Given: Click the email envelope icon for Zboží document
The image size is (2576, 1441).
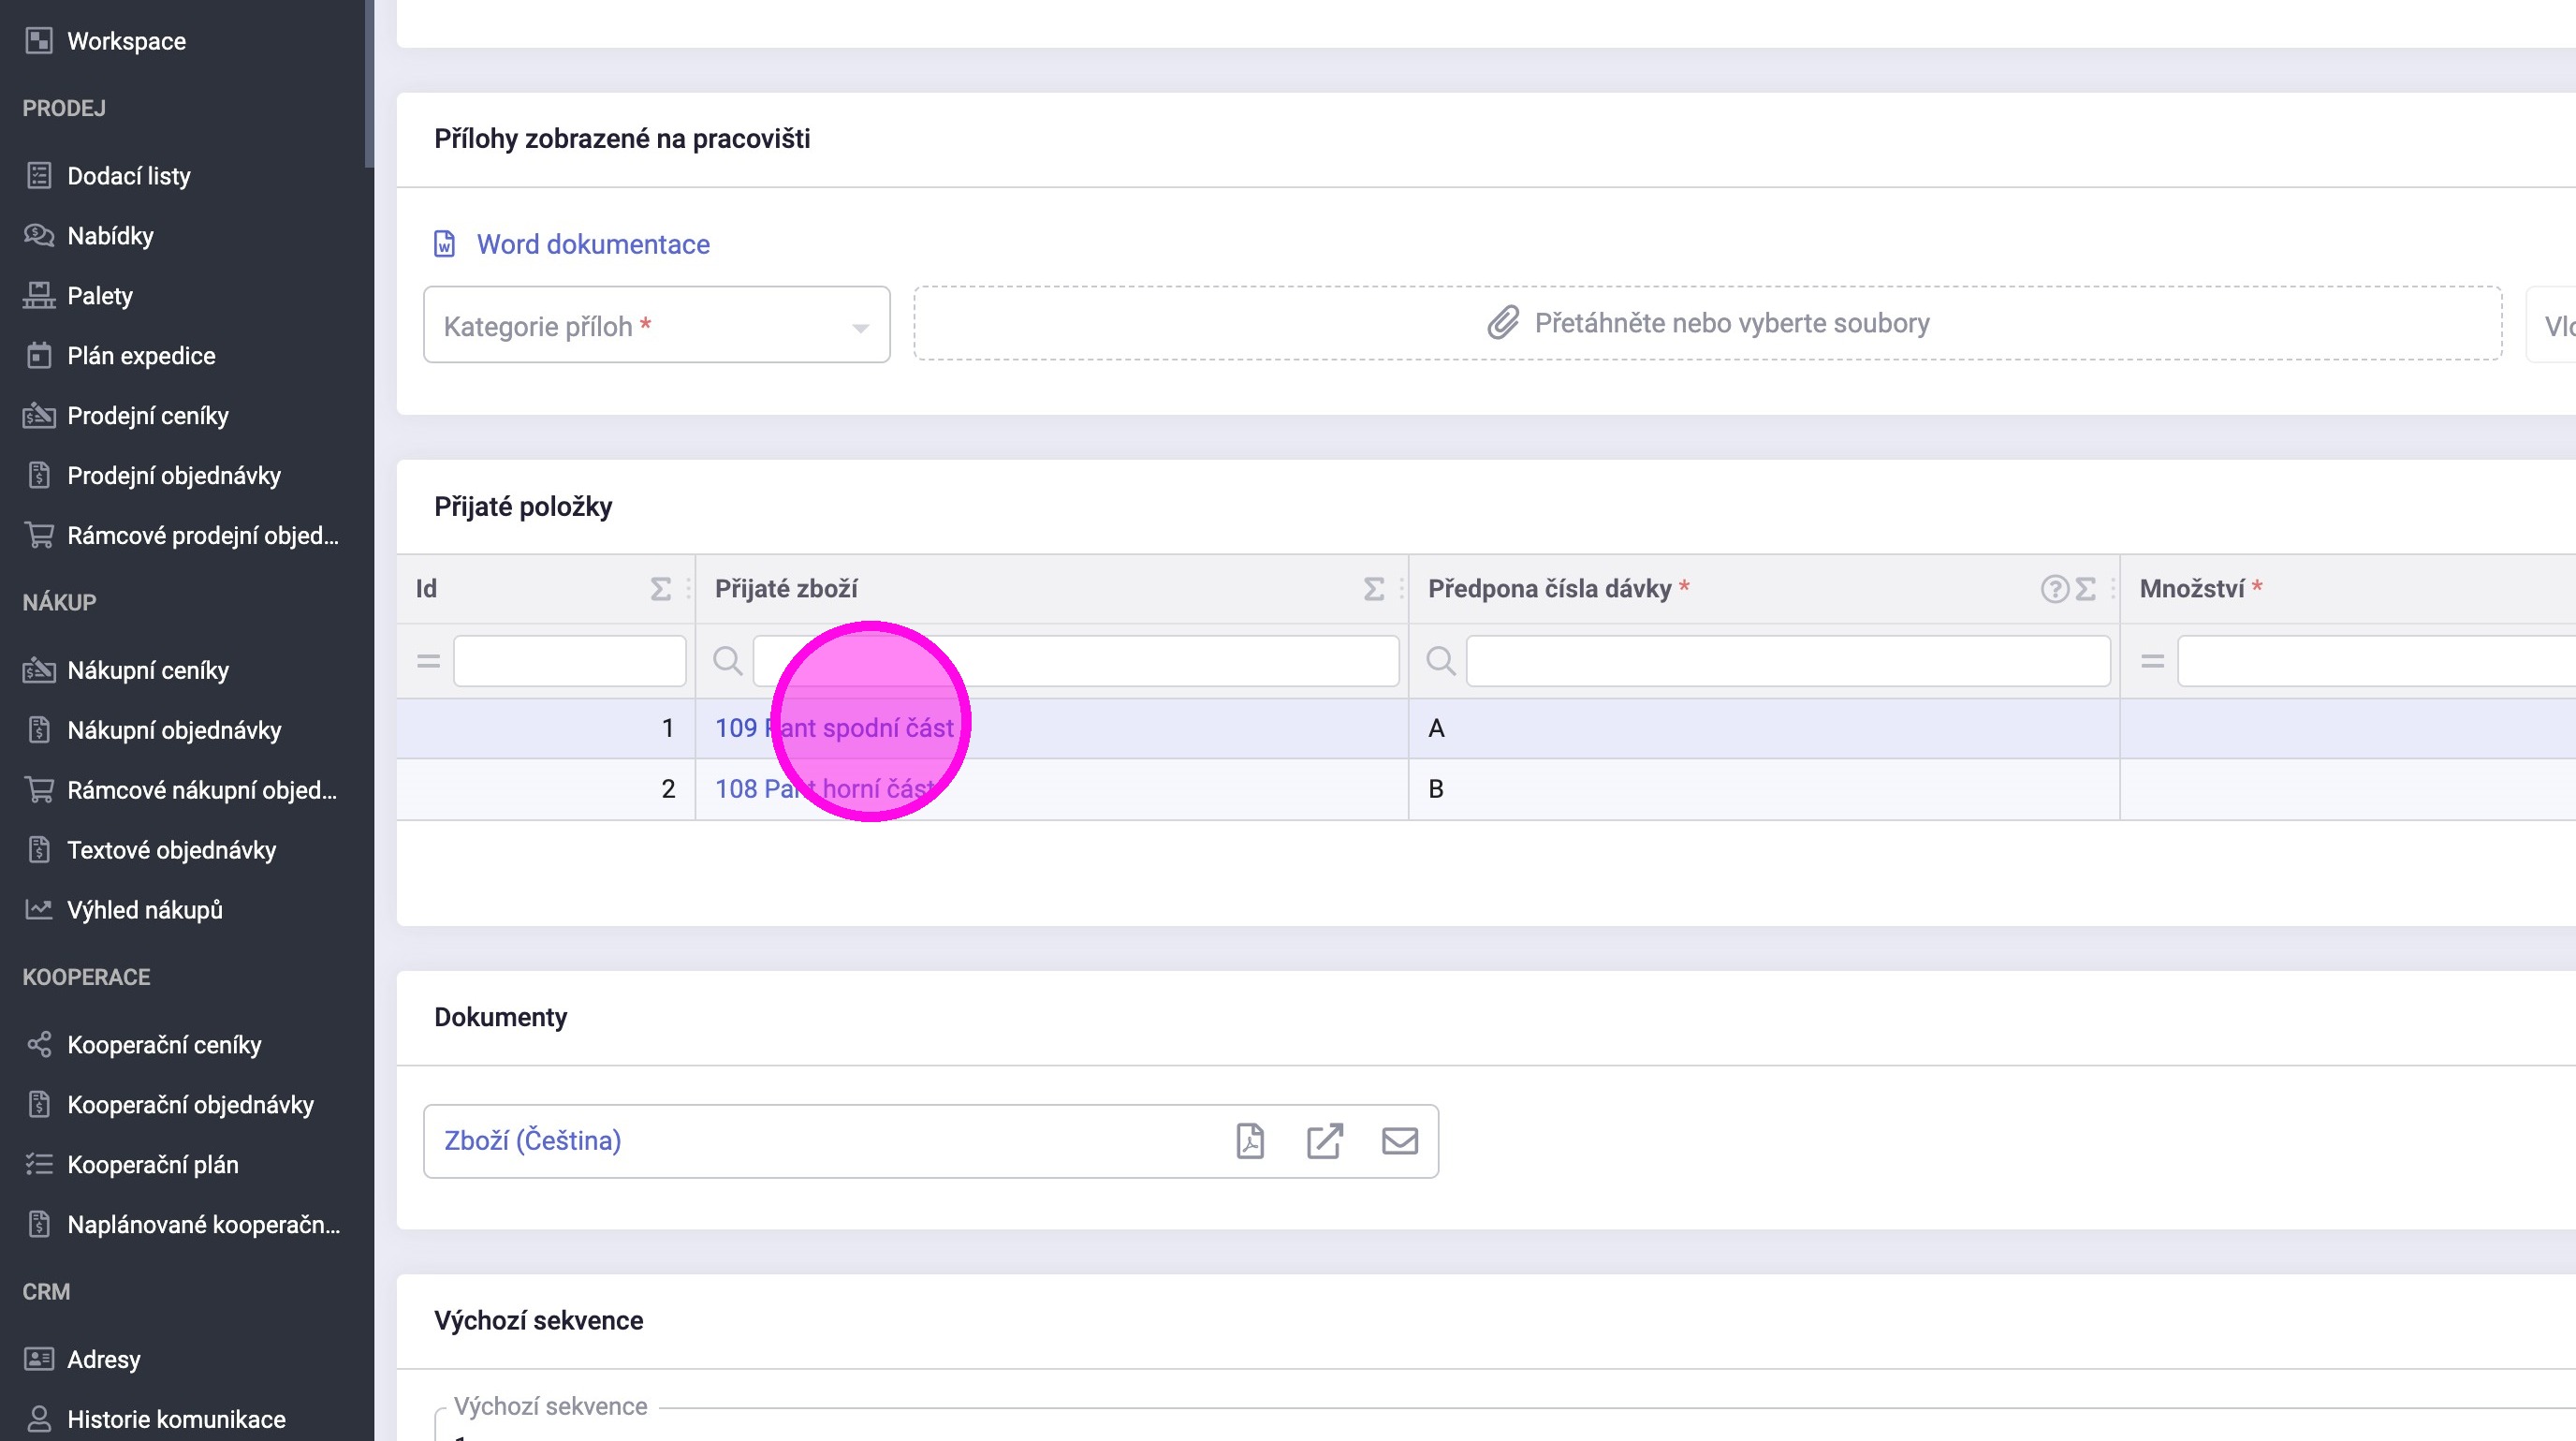Looking at the screenshot, I should (1399, 1141).
